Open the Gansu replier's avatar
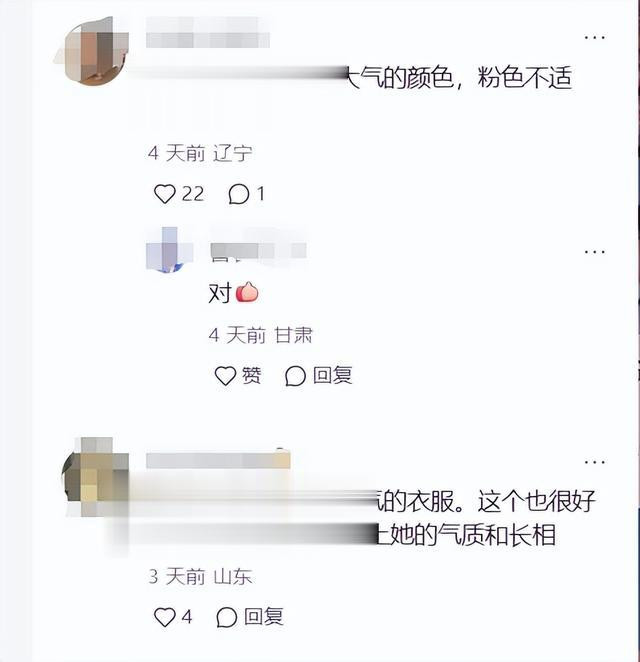 pos(169,250)
